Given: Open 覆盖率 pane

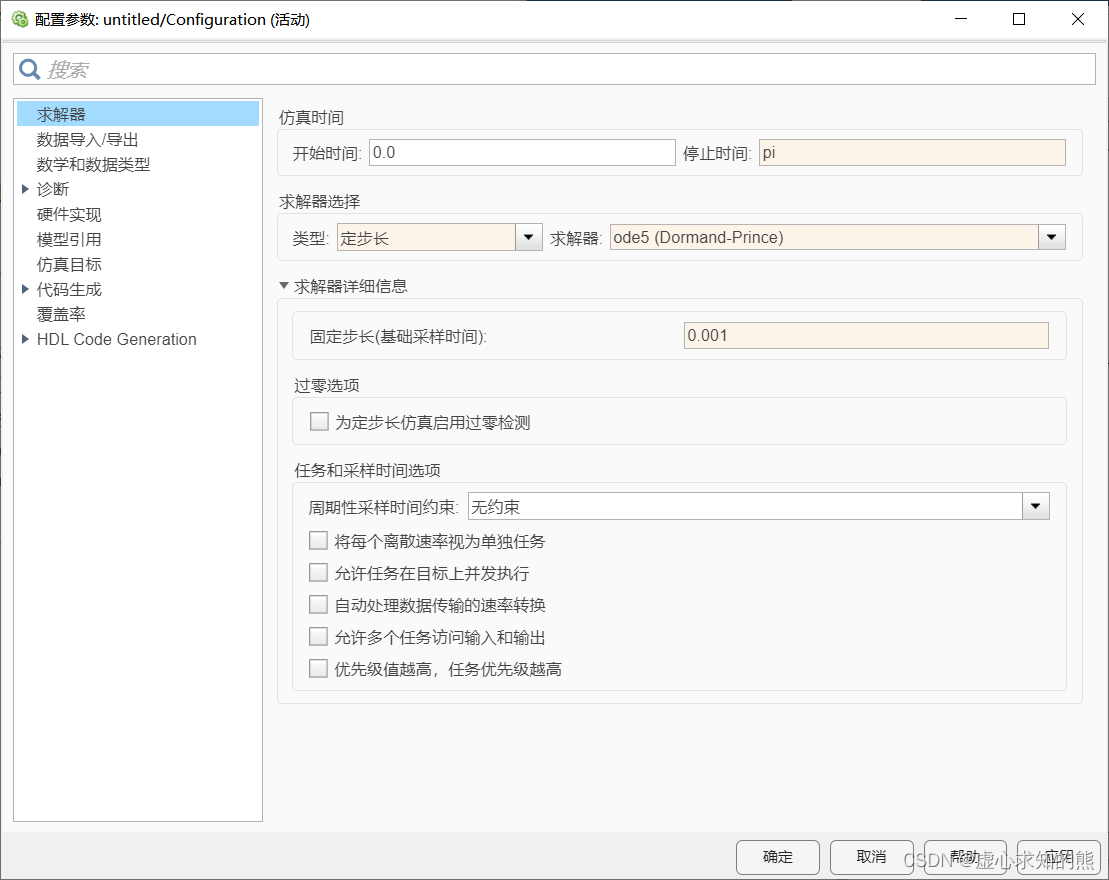Looking at the screenshot, I should [x=62, y=314].
